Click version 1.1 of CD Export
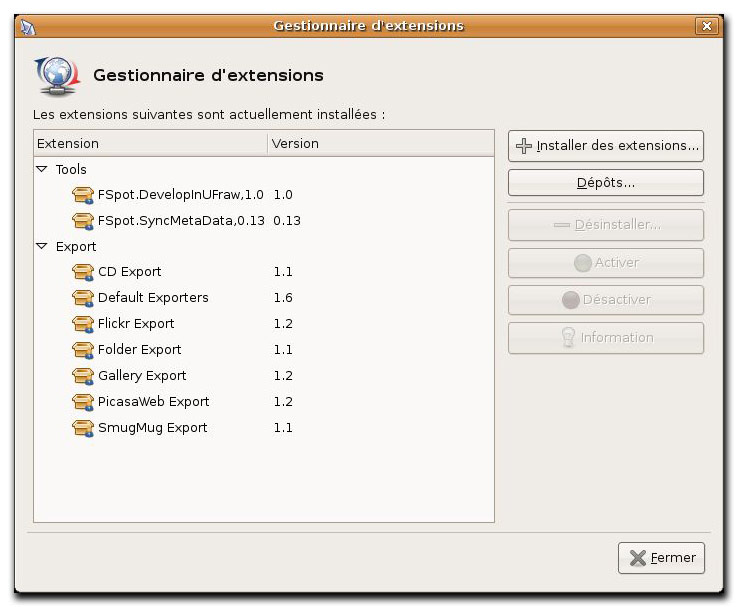Viewport: 738px width, 607px height. click(x=283, y=272)
